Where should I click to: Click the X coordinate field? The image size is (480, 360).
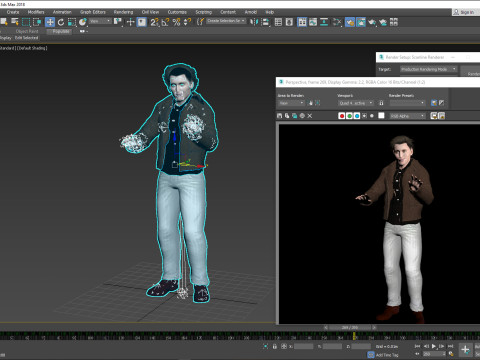(303, 347)
